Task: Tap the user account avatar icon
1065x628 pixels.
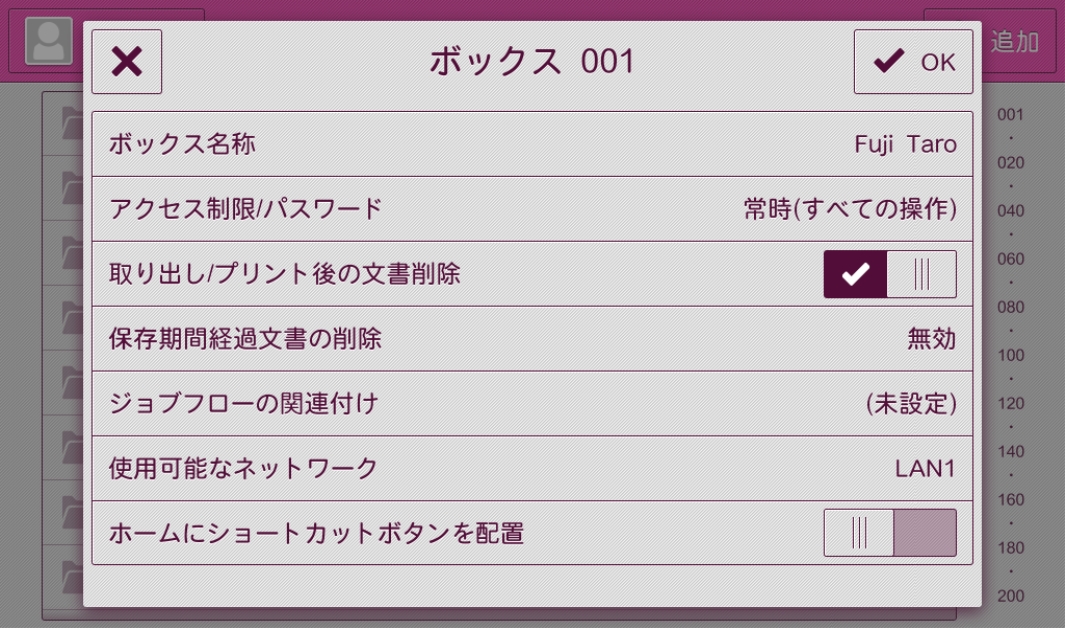Action: (48, 40)
